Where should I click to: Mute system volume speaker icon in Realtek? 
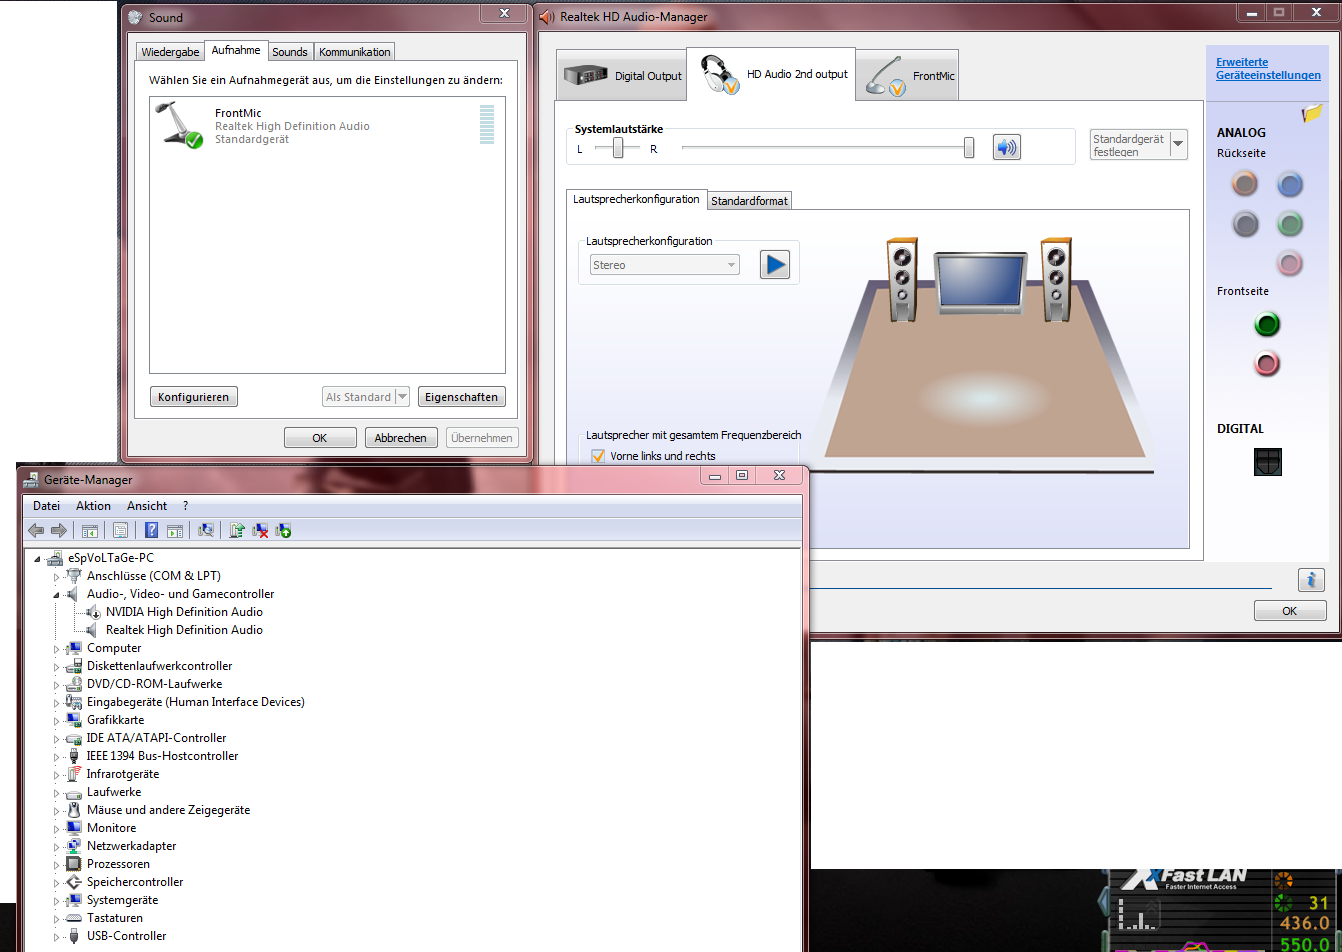coord(1006,148)
